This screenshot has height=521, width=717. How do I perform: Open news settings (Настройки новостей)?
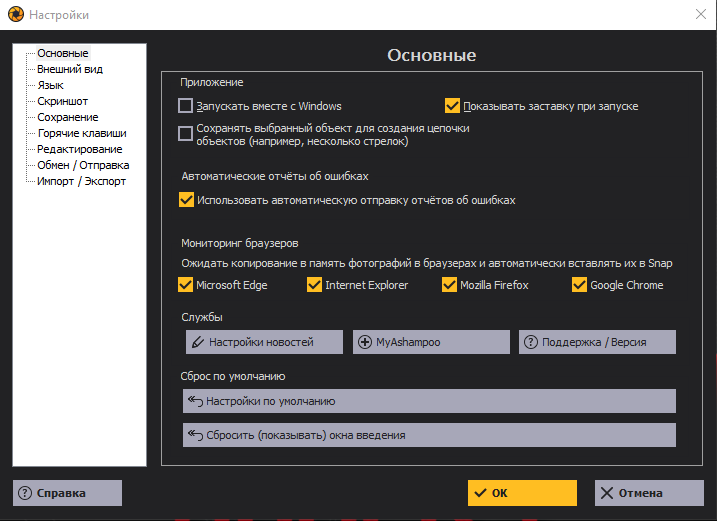click(x=264, y=342)
